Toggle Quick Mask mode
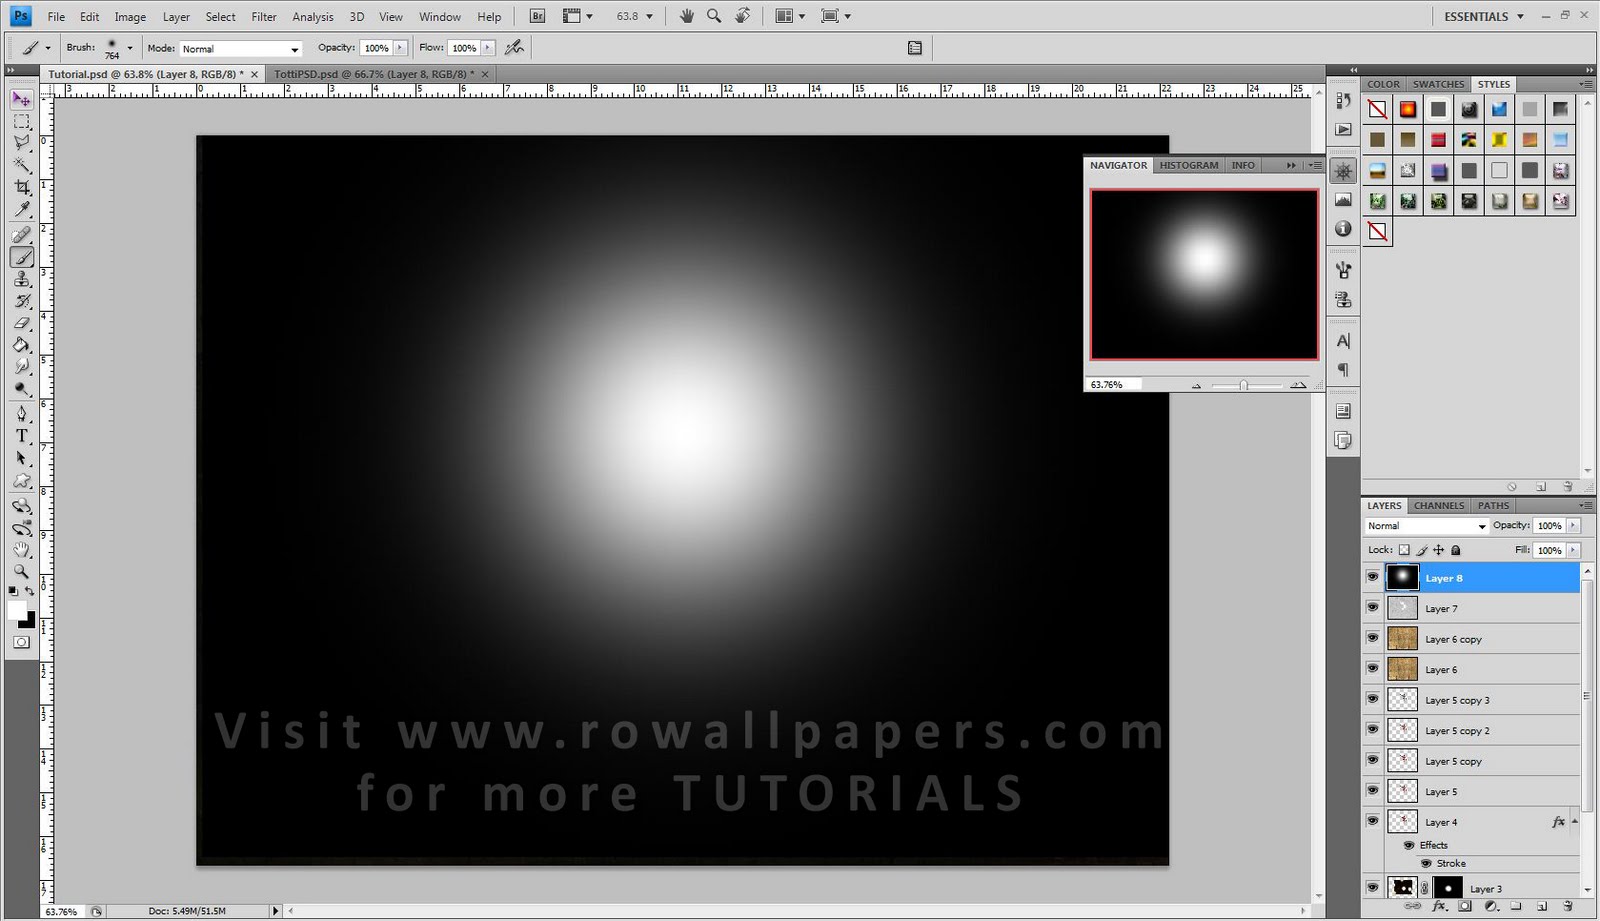Viewport: 1600px width, 921px height. click(21, 642)
